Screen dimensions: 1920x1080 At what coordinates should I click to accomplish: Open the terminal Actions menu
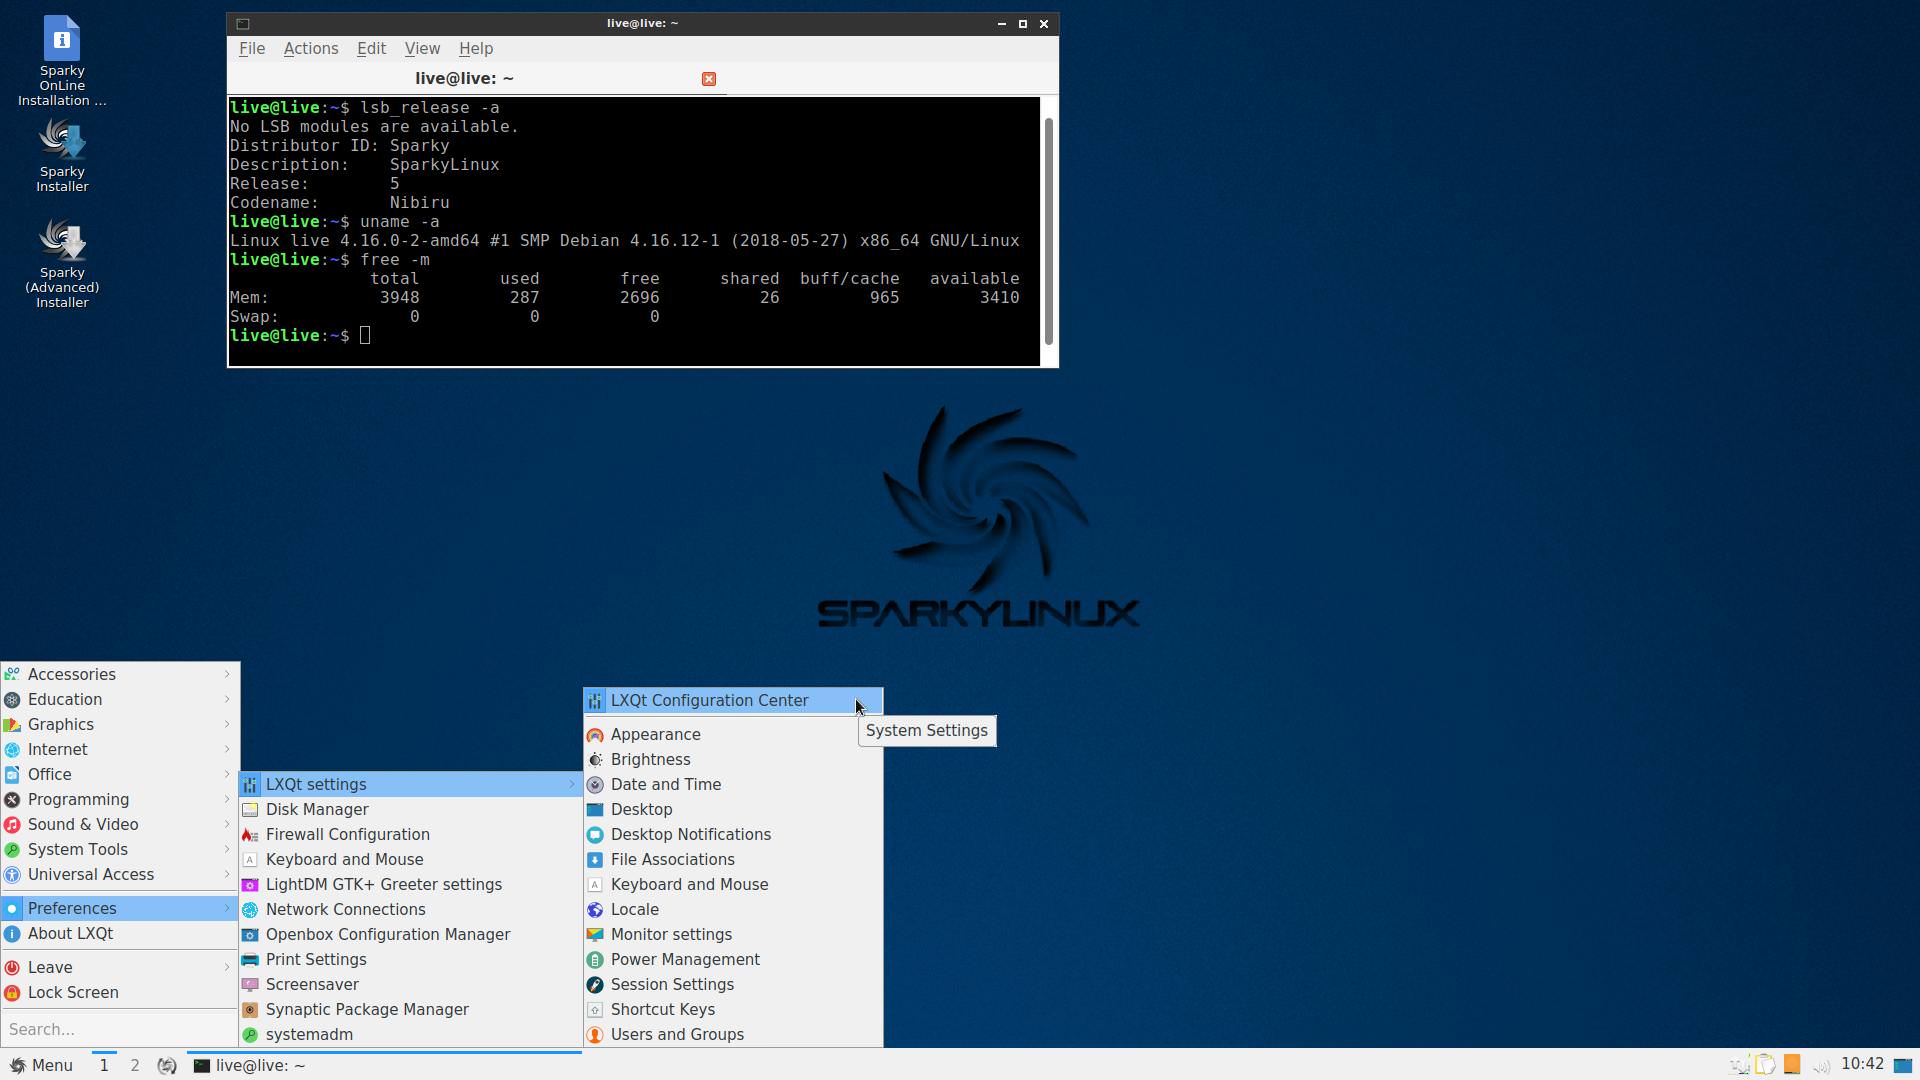click(311, 49)
